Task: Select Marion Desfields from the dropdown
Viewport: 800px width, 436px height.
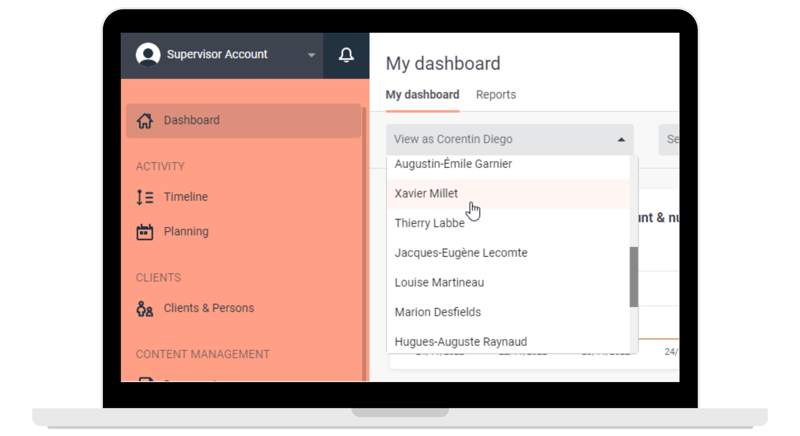Action: pos(438,312)
